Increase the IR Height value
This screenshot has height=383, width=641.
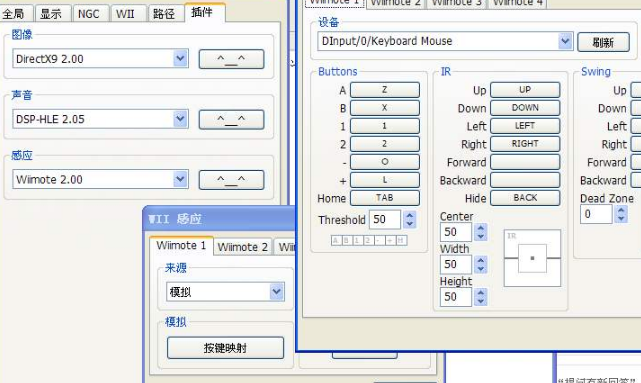coord(481,292)
